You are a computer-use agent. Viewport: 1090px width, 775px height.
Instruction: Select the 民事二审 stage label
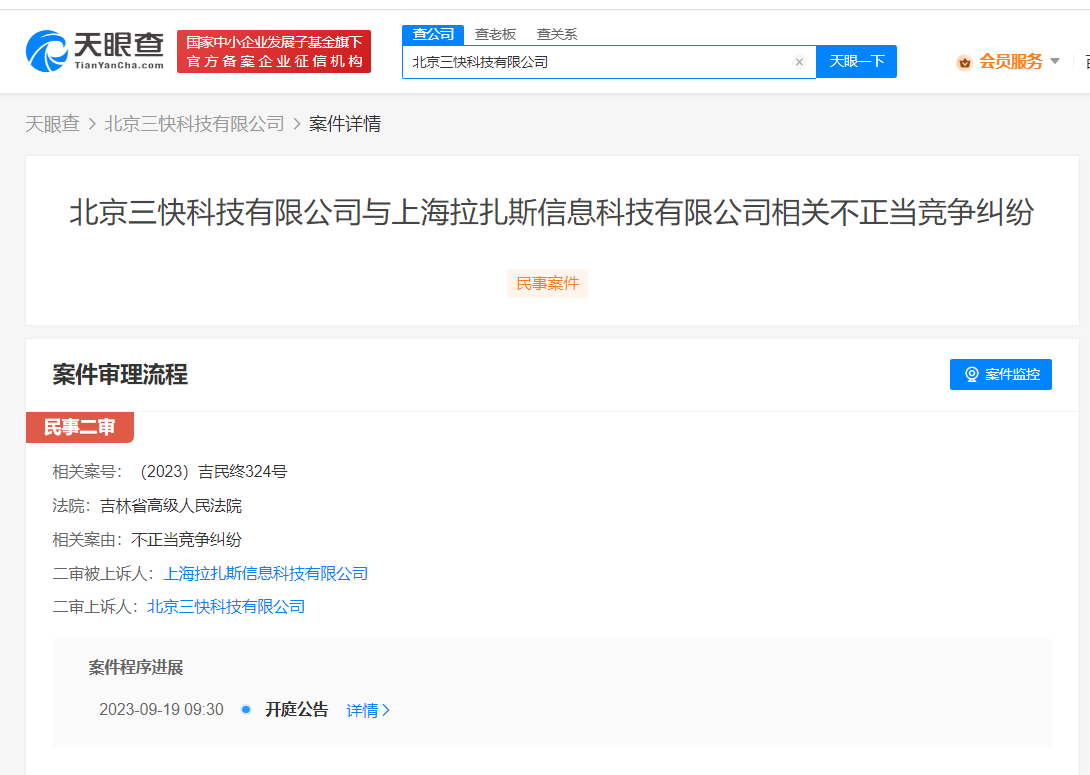pos(80,427)
